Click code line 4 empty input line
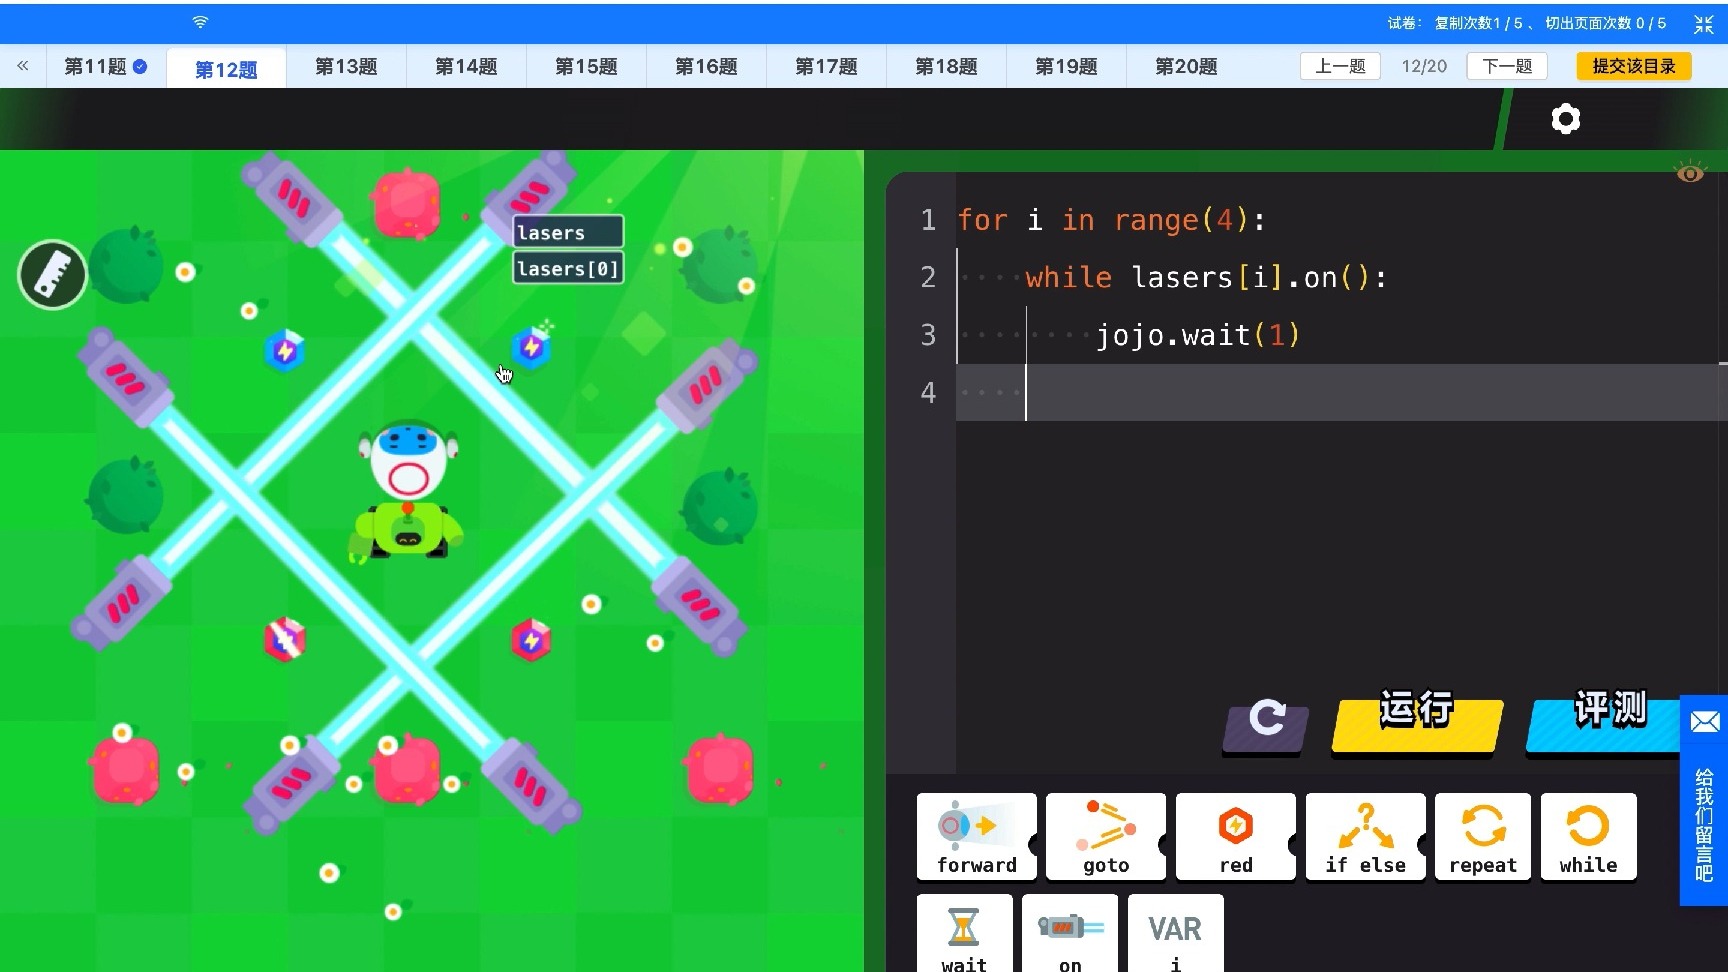 (x=1341, y=392)
